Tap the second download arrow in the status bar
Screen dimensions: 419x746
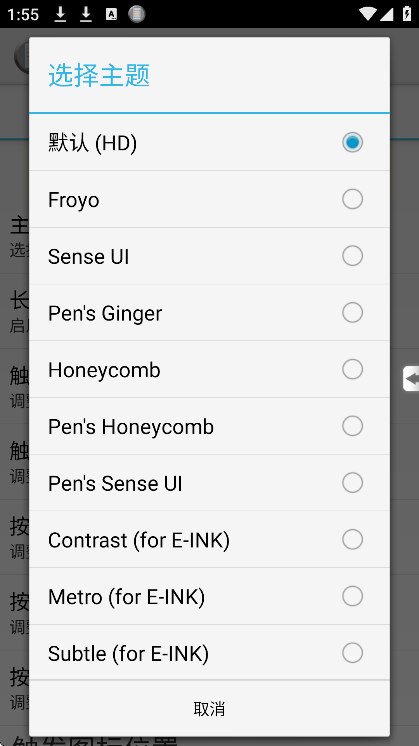[86, 14]
